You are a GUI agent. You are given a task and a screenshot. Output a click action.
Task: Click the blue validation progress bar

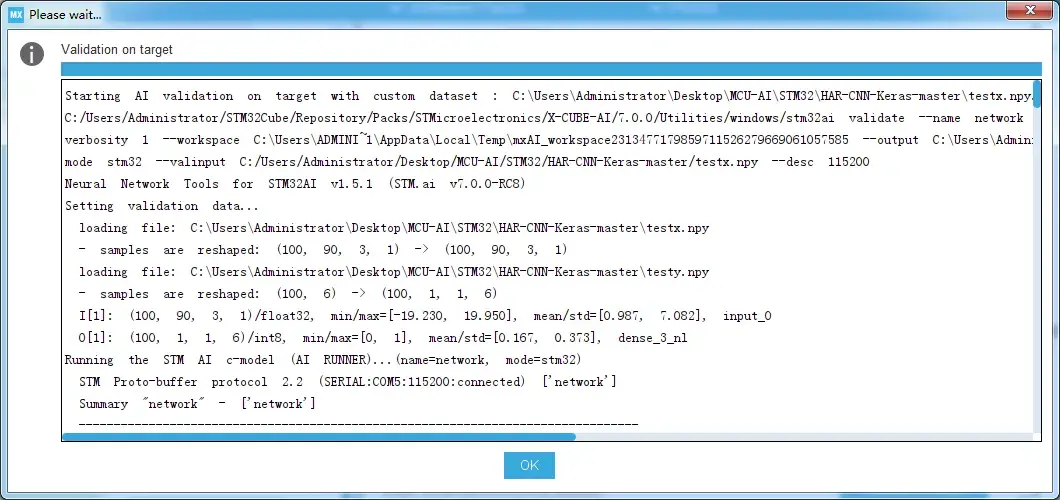[x=551, y=69]
